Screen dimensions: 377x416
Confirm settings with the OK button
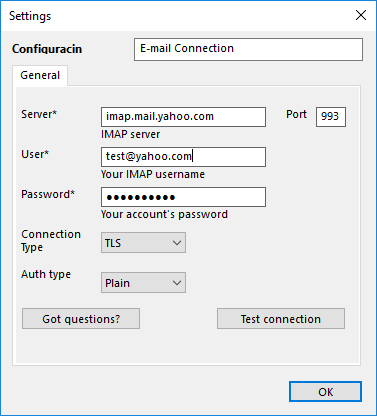(325, 392)
